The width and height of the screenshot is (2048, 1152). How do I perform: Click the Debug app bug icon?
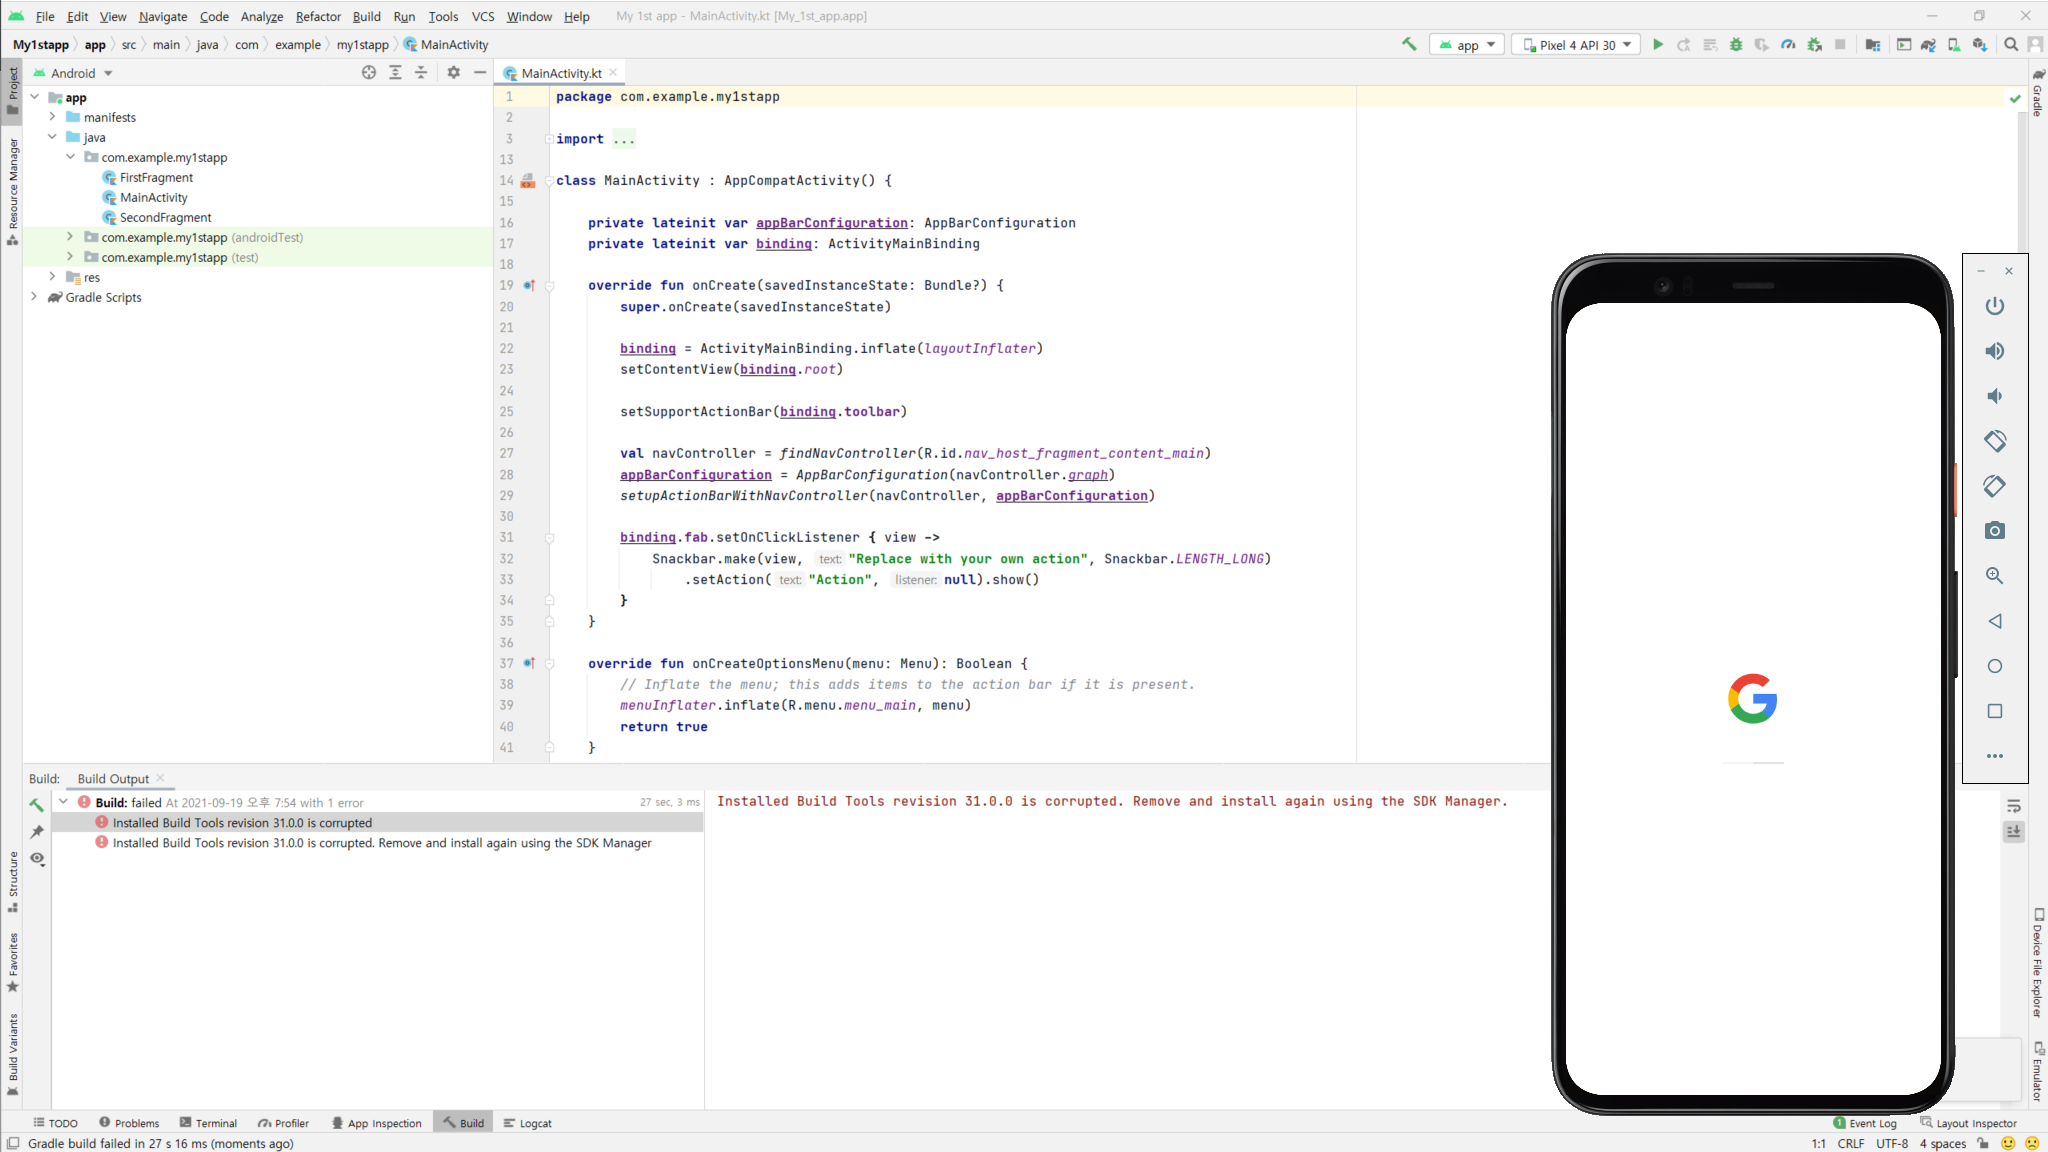(x=1736, y=45)
